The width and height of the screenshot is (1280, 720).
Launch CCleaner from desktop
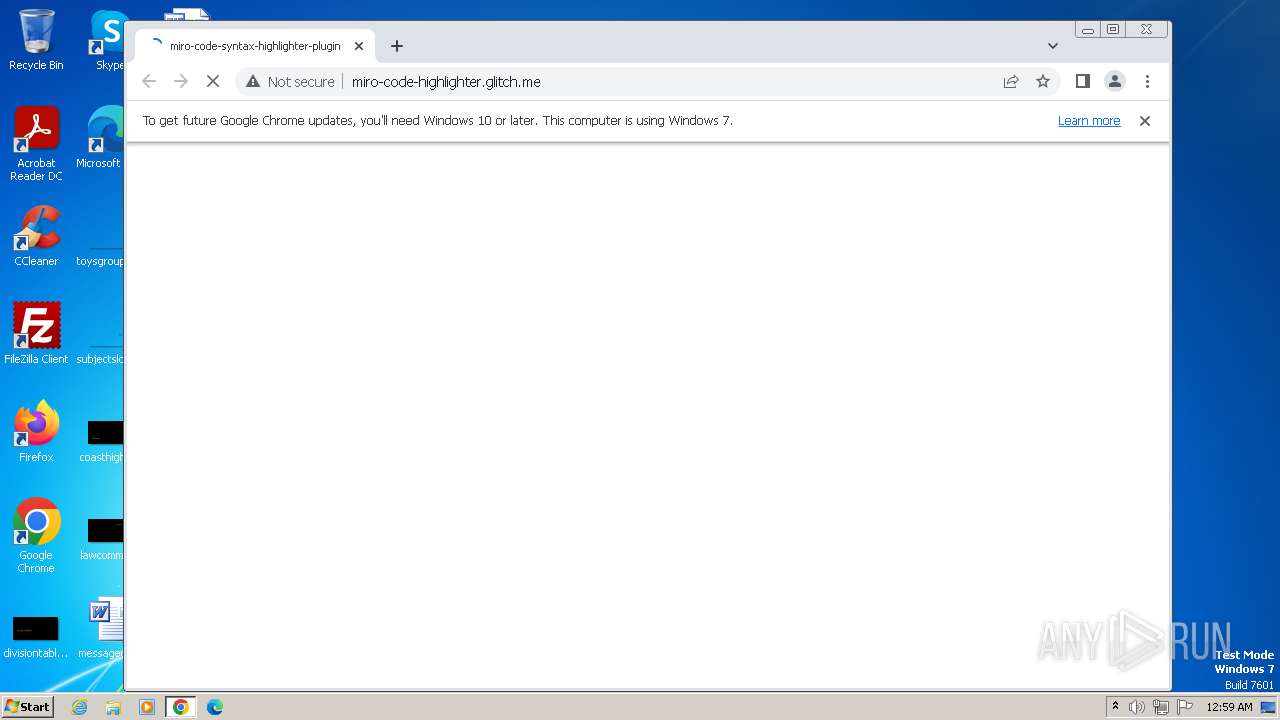36,236
